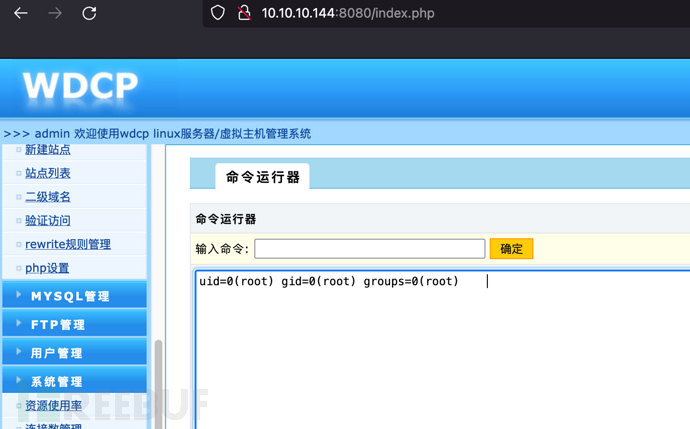The image size is (690, 429).
Task: Click the insecure connection lock icon
Action: [244, 13]
